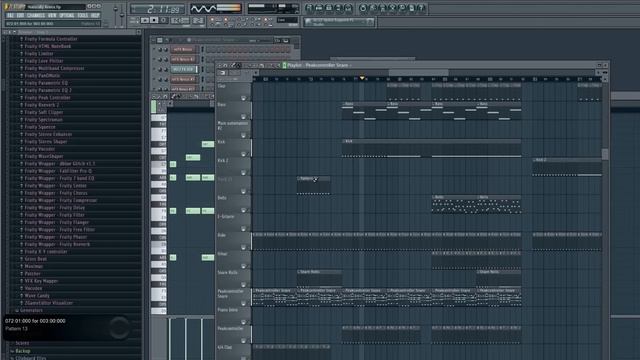Select Fruity Soft Clipper in browser
Viewport: 640px width, 360px height.
pos(44,112)
